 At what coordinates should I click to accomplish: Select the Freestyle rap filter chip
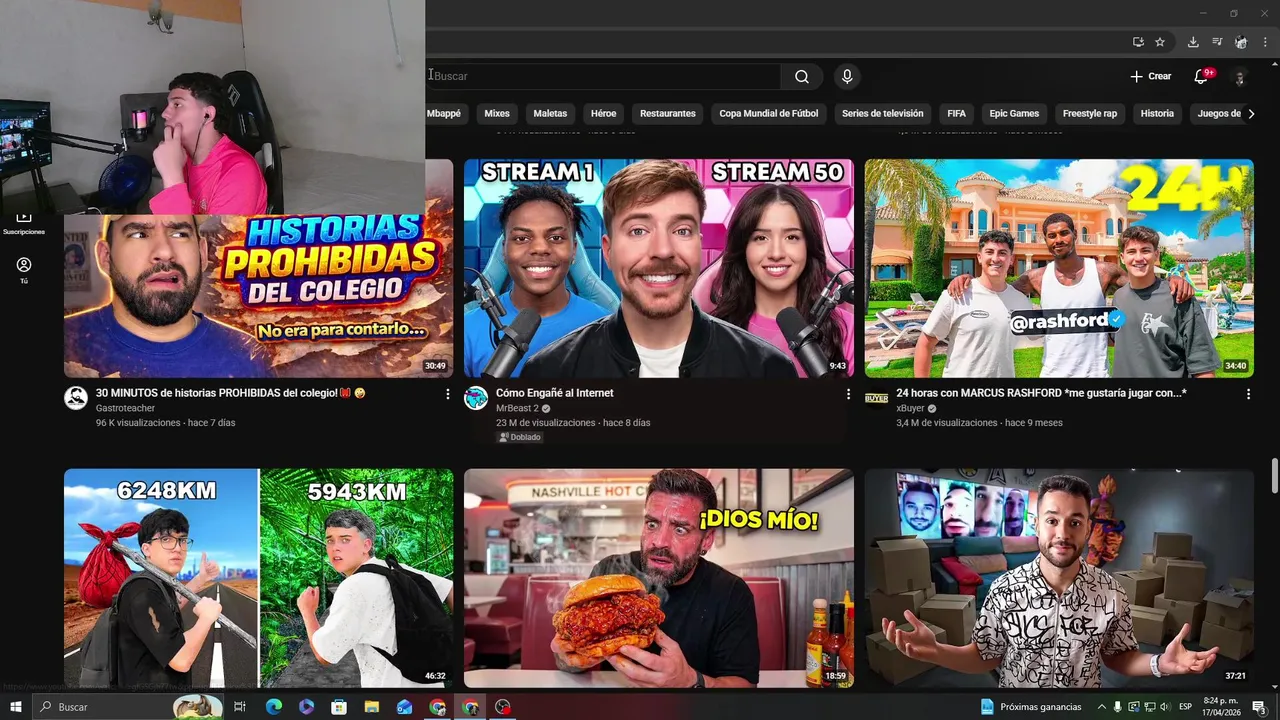pyautogui.click(x=1090, y=113)
